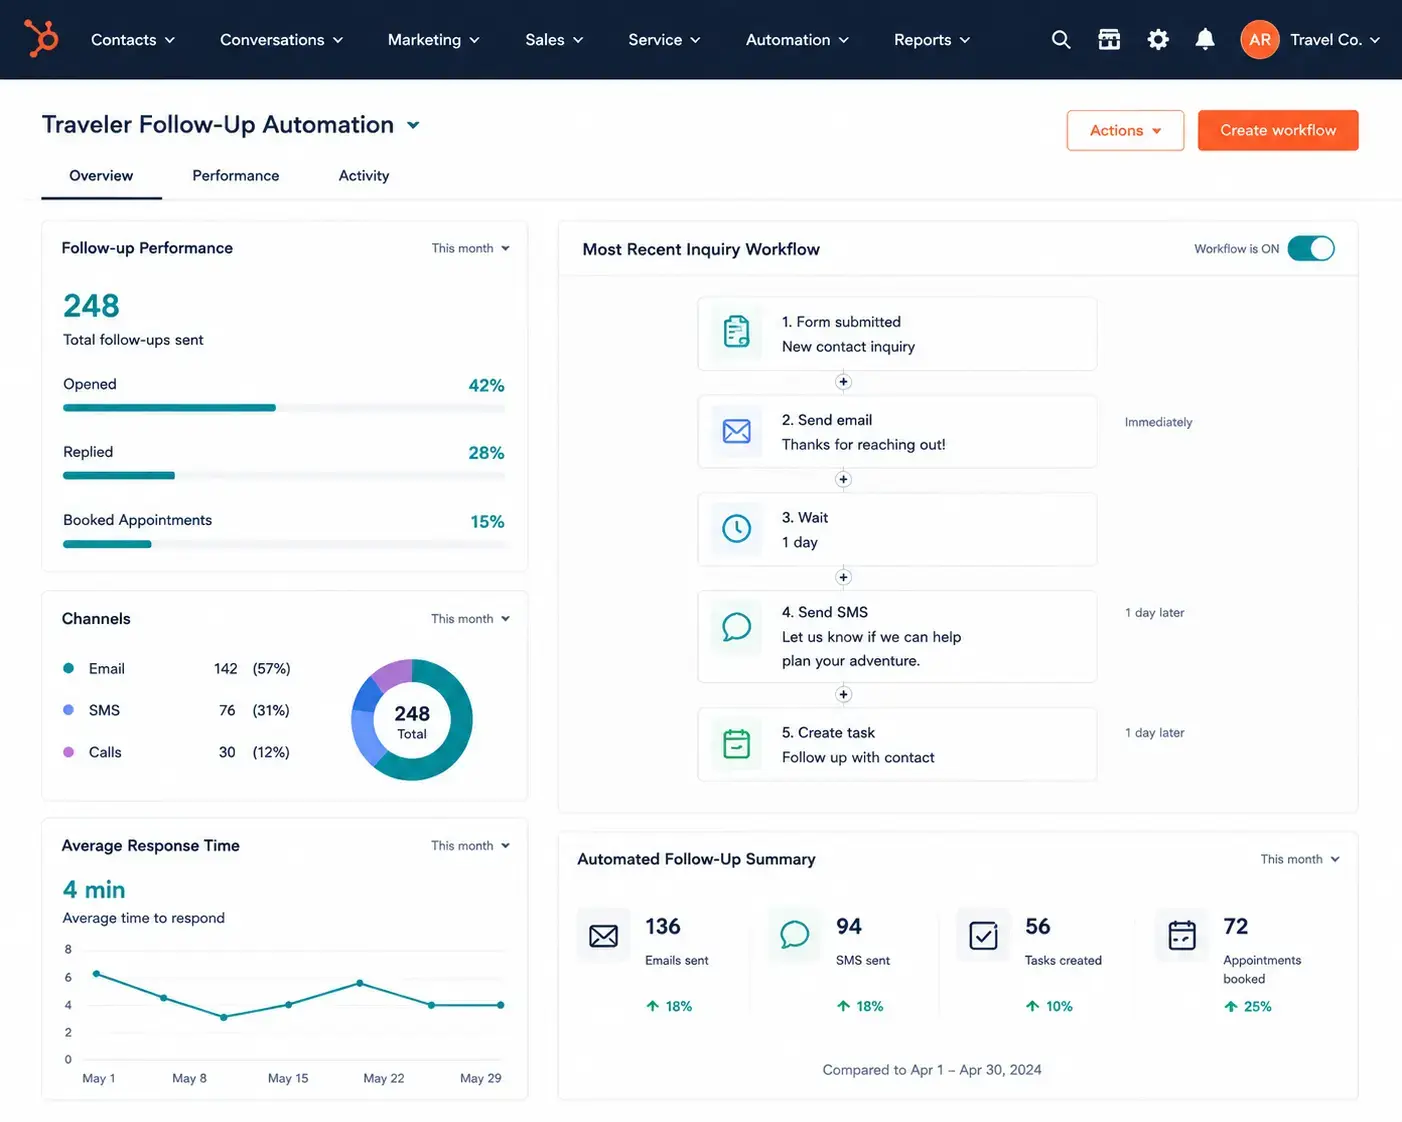Switch to the Performance tab
The height and width of the screenshot is (1122, 1402).
(236, 176)
